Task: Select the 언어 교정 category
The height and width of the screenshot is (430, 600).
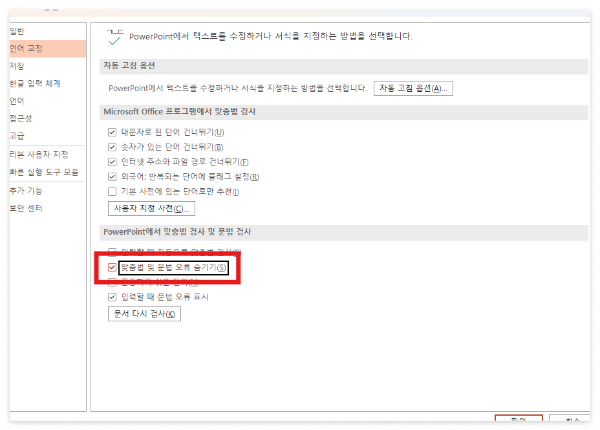Action: coord(48,49)
